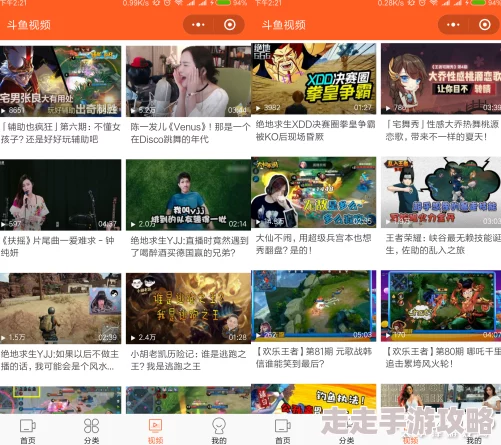Tap the 首页 icon in left bottom bar
Image resolution: width=501 pixels, height=445 pixels.
(x=28, y=426)
